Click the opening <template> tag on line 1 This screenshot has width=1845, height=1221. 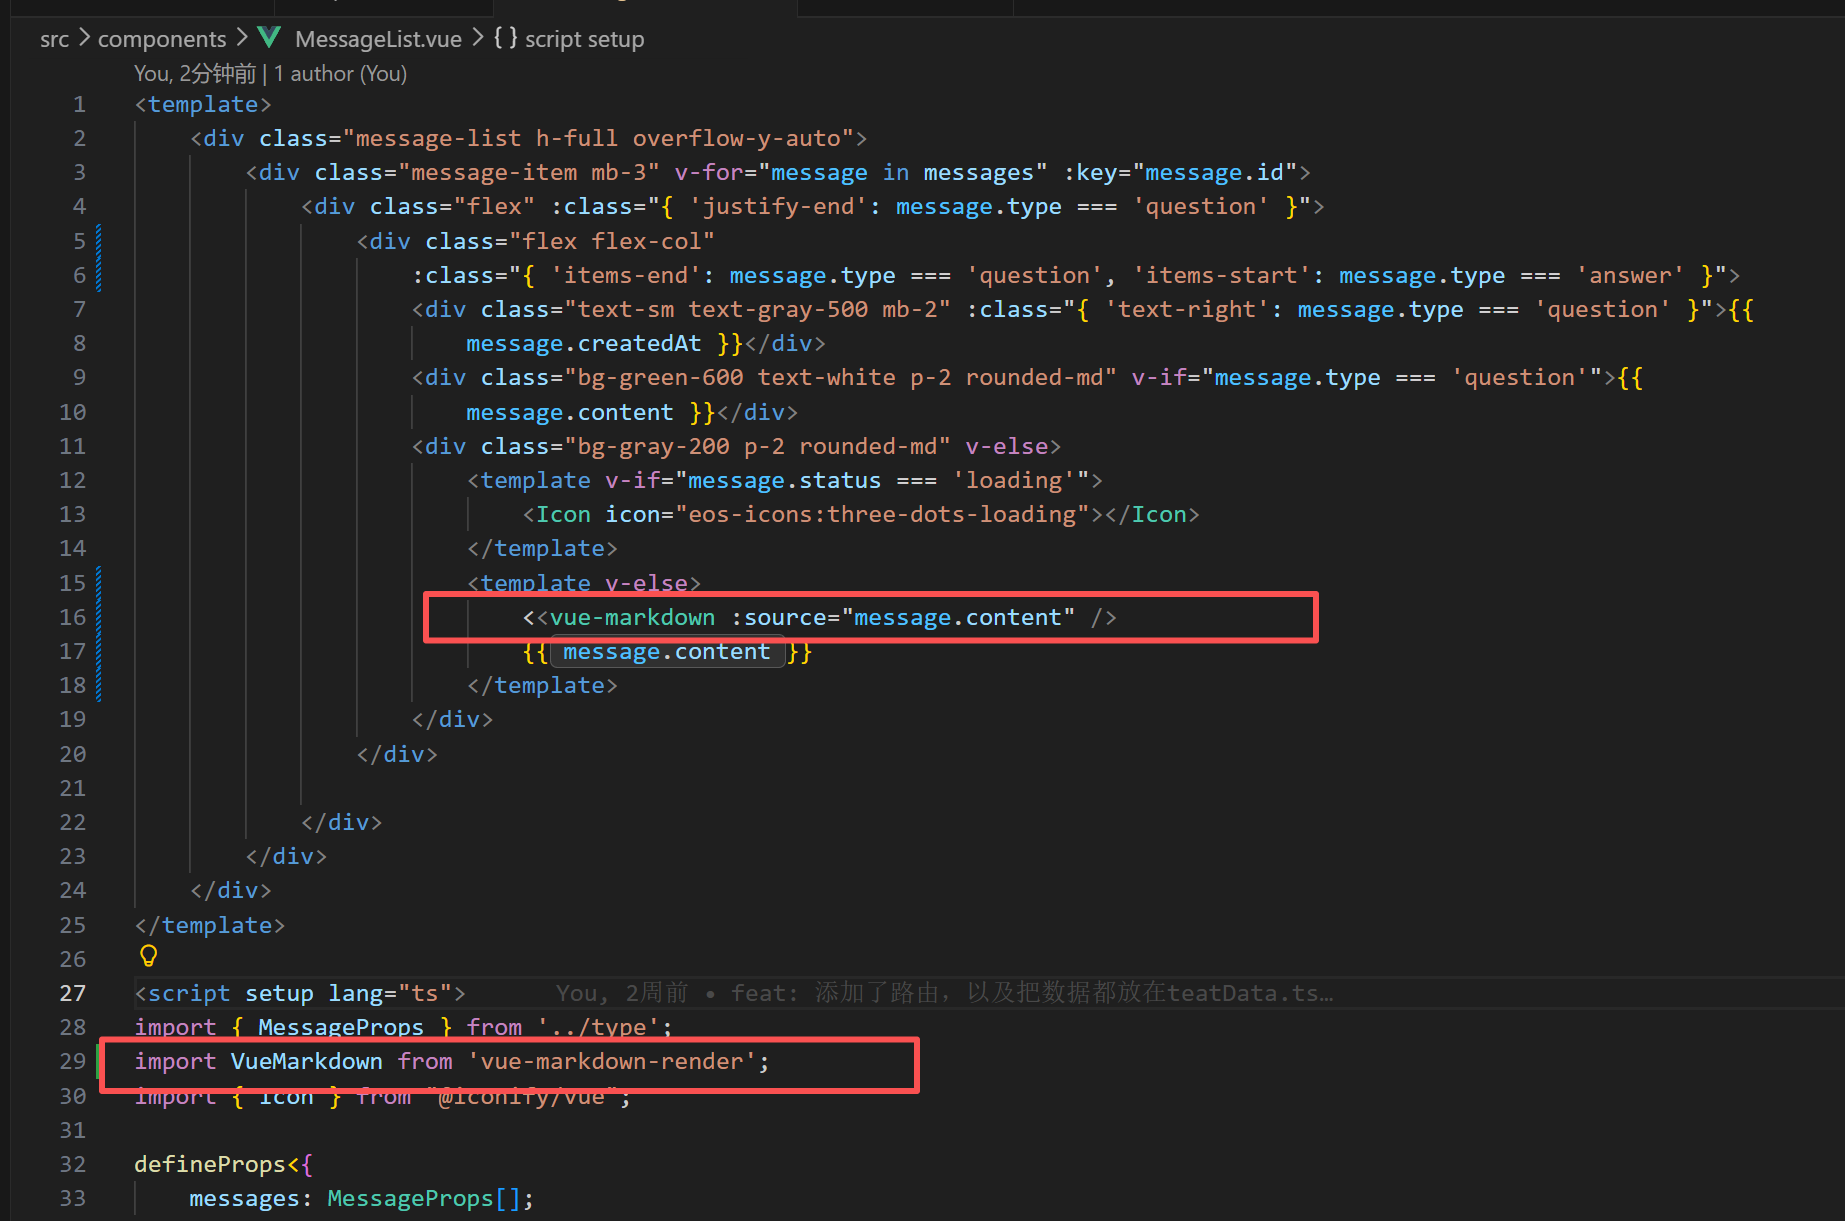point(203,104)
